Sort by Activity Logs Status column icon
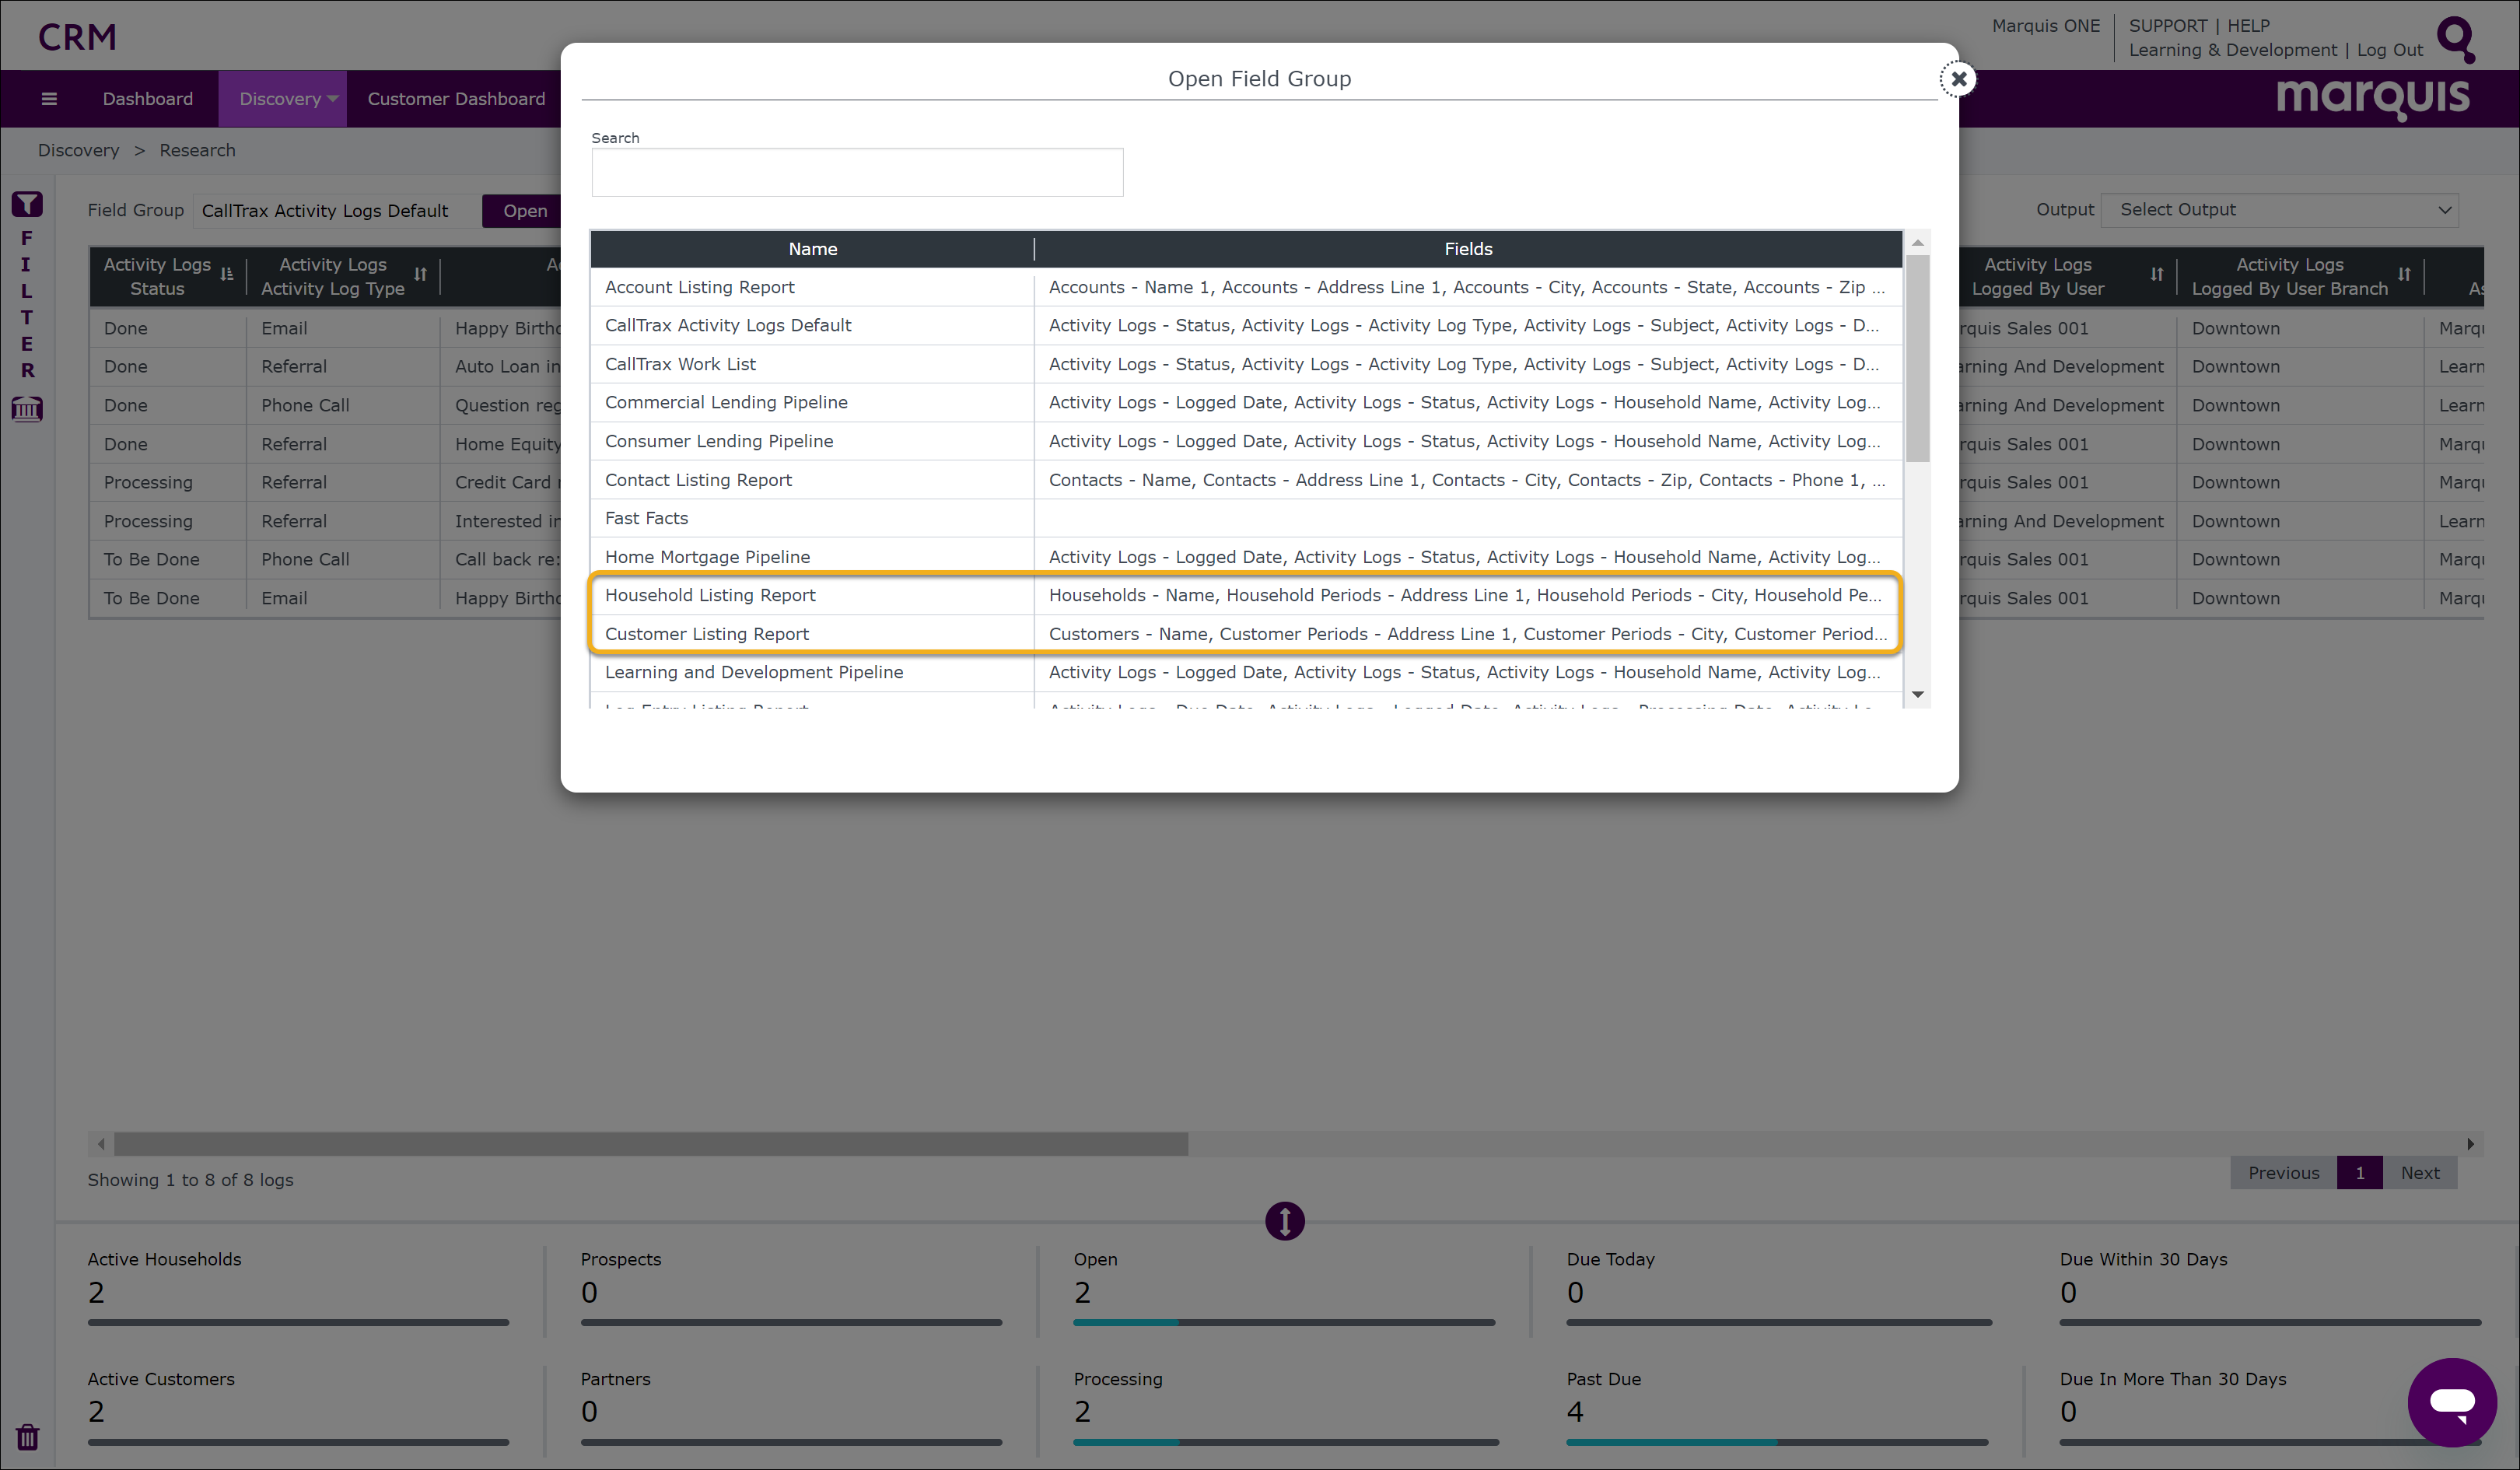 point(227,274)
